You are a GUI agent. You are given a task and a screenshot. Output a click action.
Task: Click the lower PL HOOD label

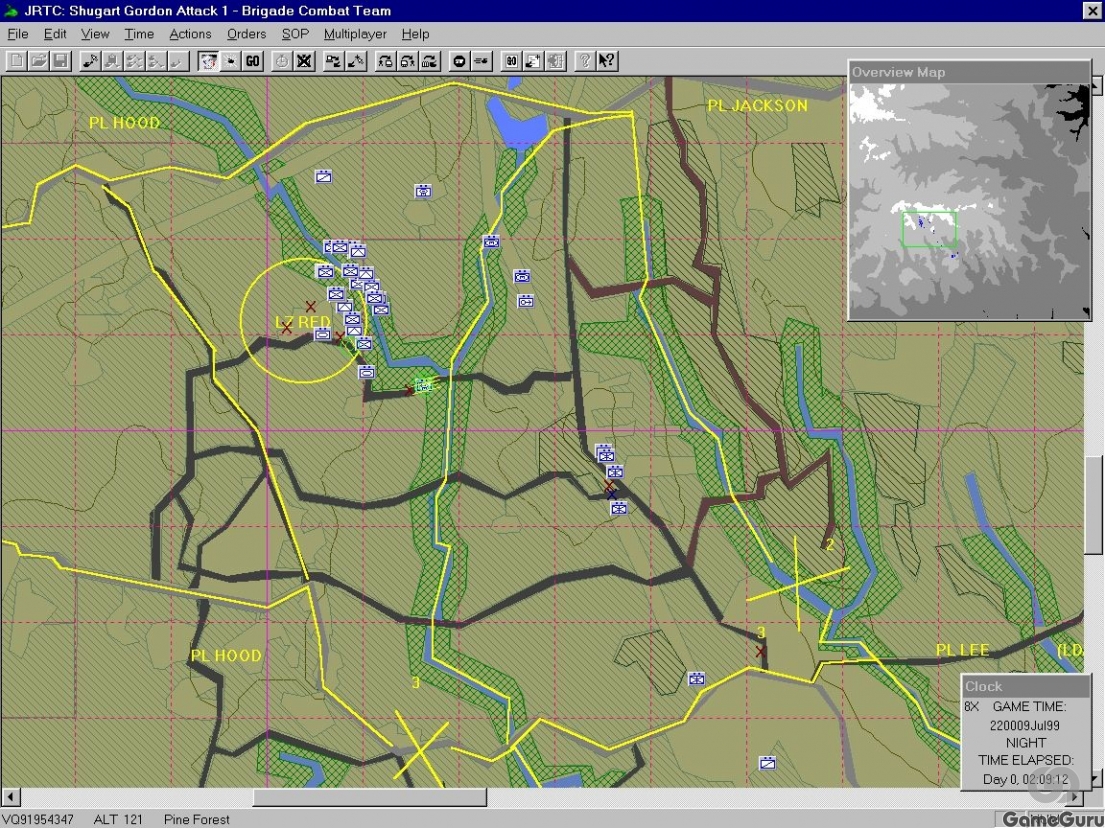pyautogui.click(x=226, y=655)
